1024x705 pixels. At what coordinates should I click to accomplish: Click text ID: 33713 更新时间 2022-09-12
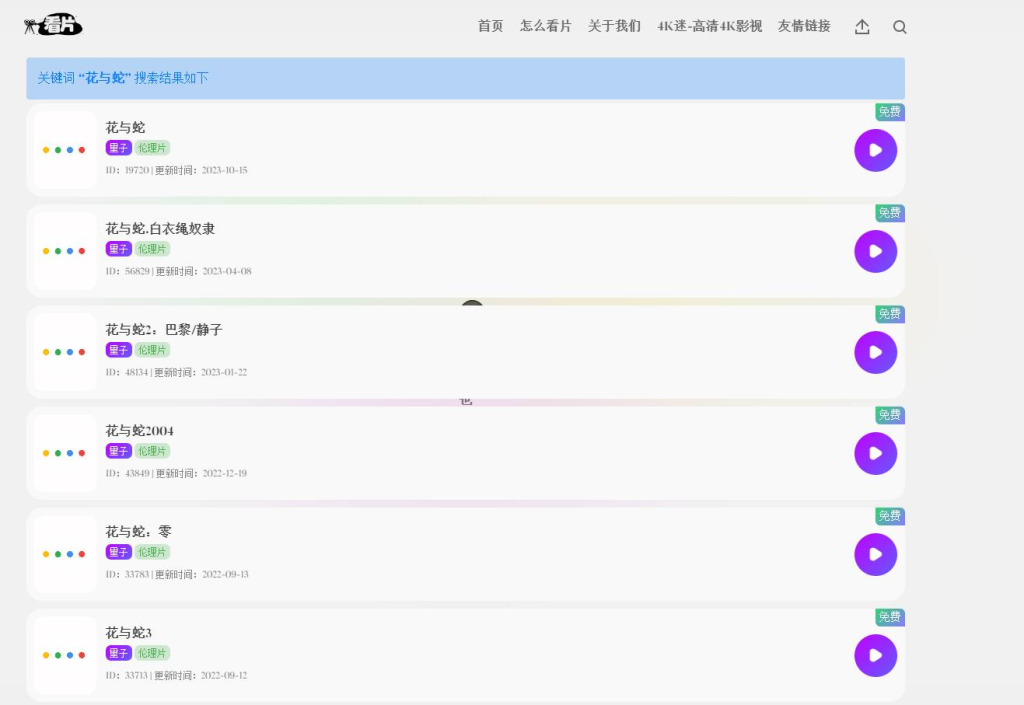[x=176, y=676]
